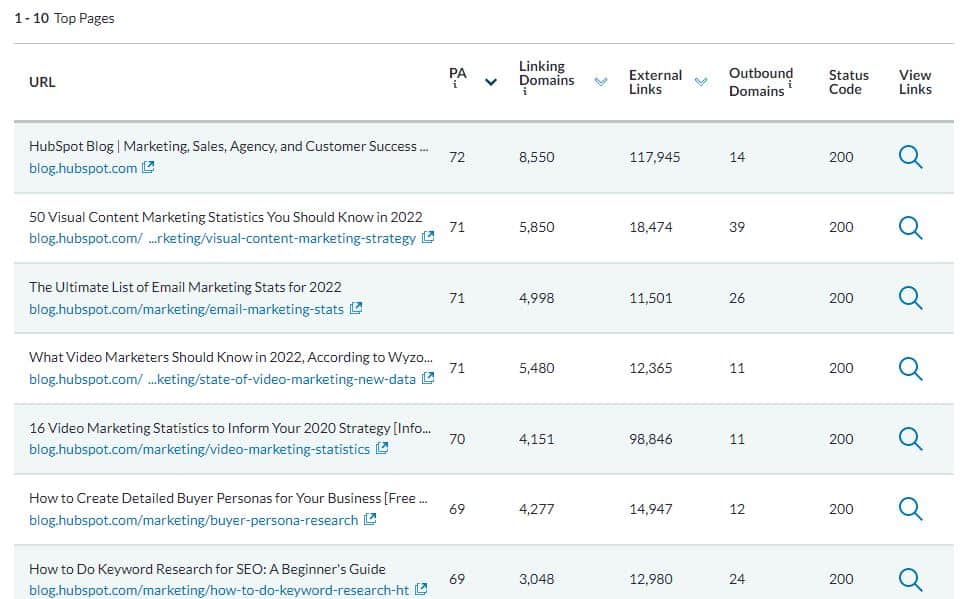Click linking domains value 5,480

[x=536, y=368]
